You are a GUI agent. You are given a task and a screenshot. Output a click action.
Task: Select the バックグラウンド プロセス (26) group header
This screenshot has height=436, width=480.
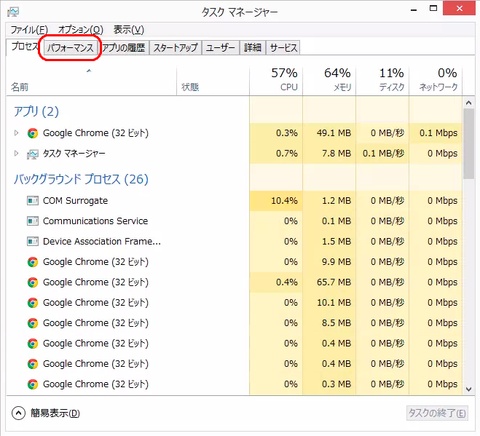click(81, 179)
